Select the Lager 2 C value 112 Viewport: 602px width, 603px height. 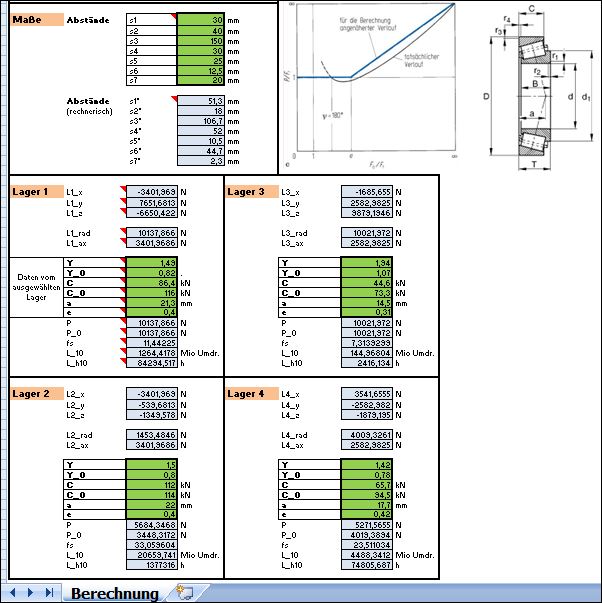pyautogui.click(x=153, y=486)
